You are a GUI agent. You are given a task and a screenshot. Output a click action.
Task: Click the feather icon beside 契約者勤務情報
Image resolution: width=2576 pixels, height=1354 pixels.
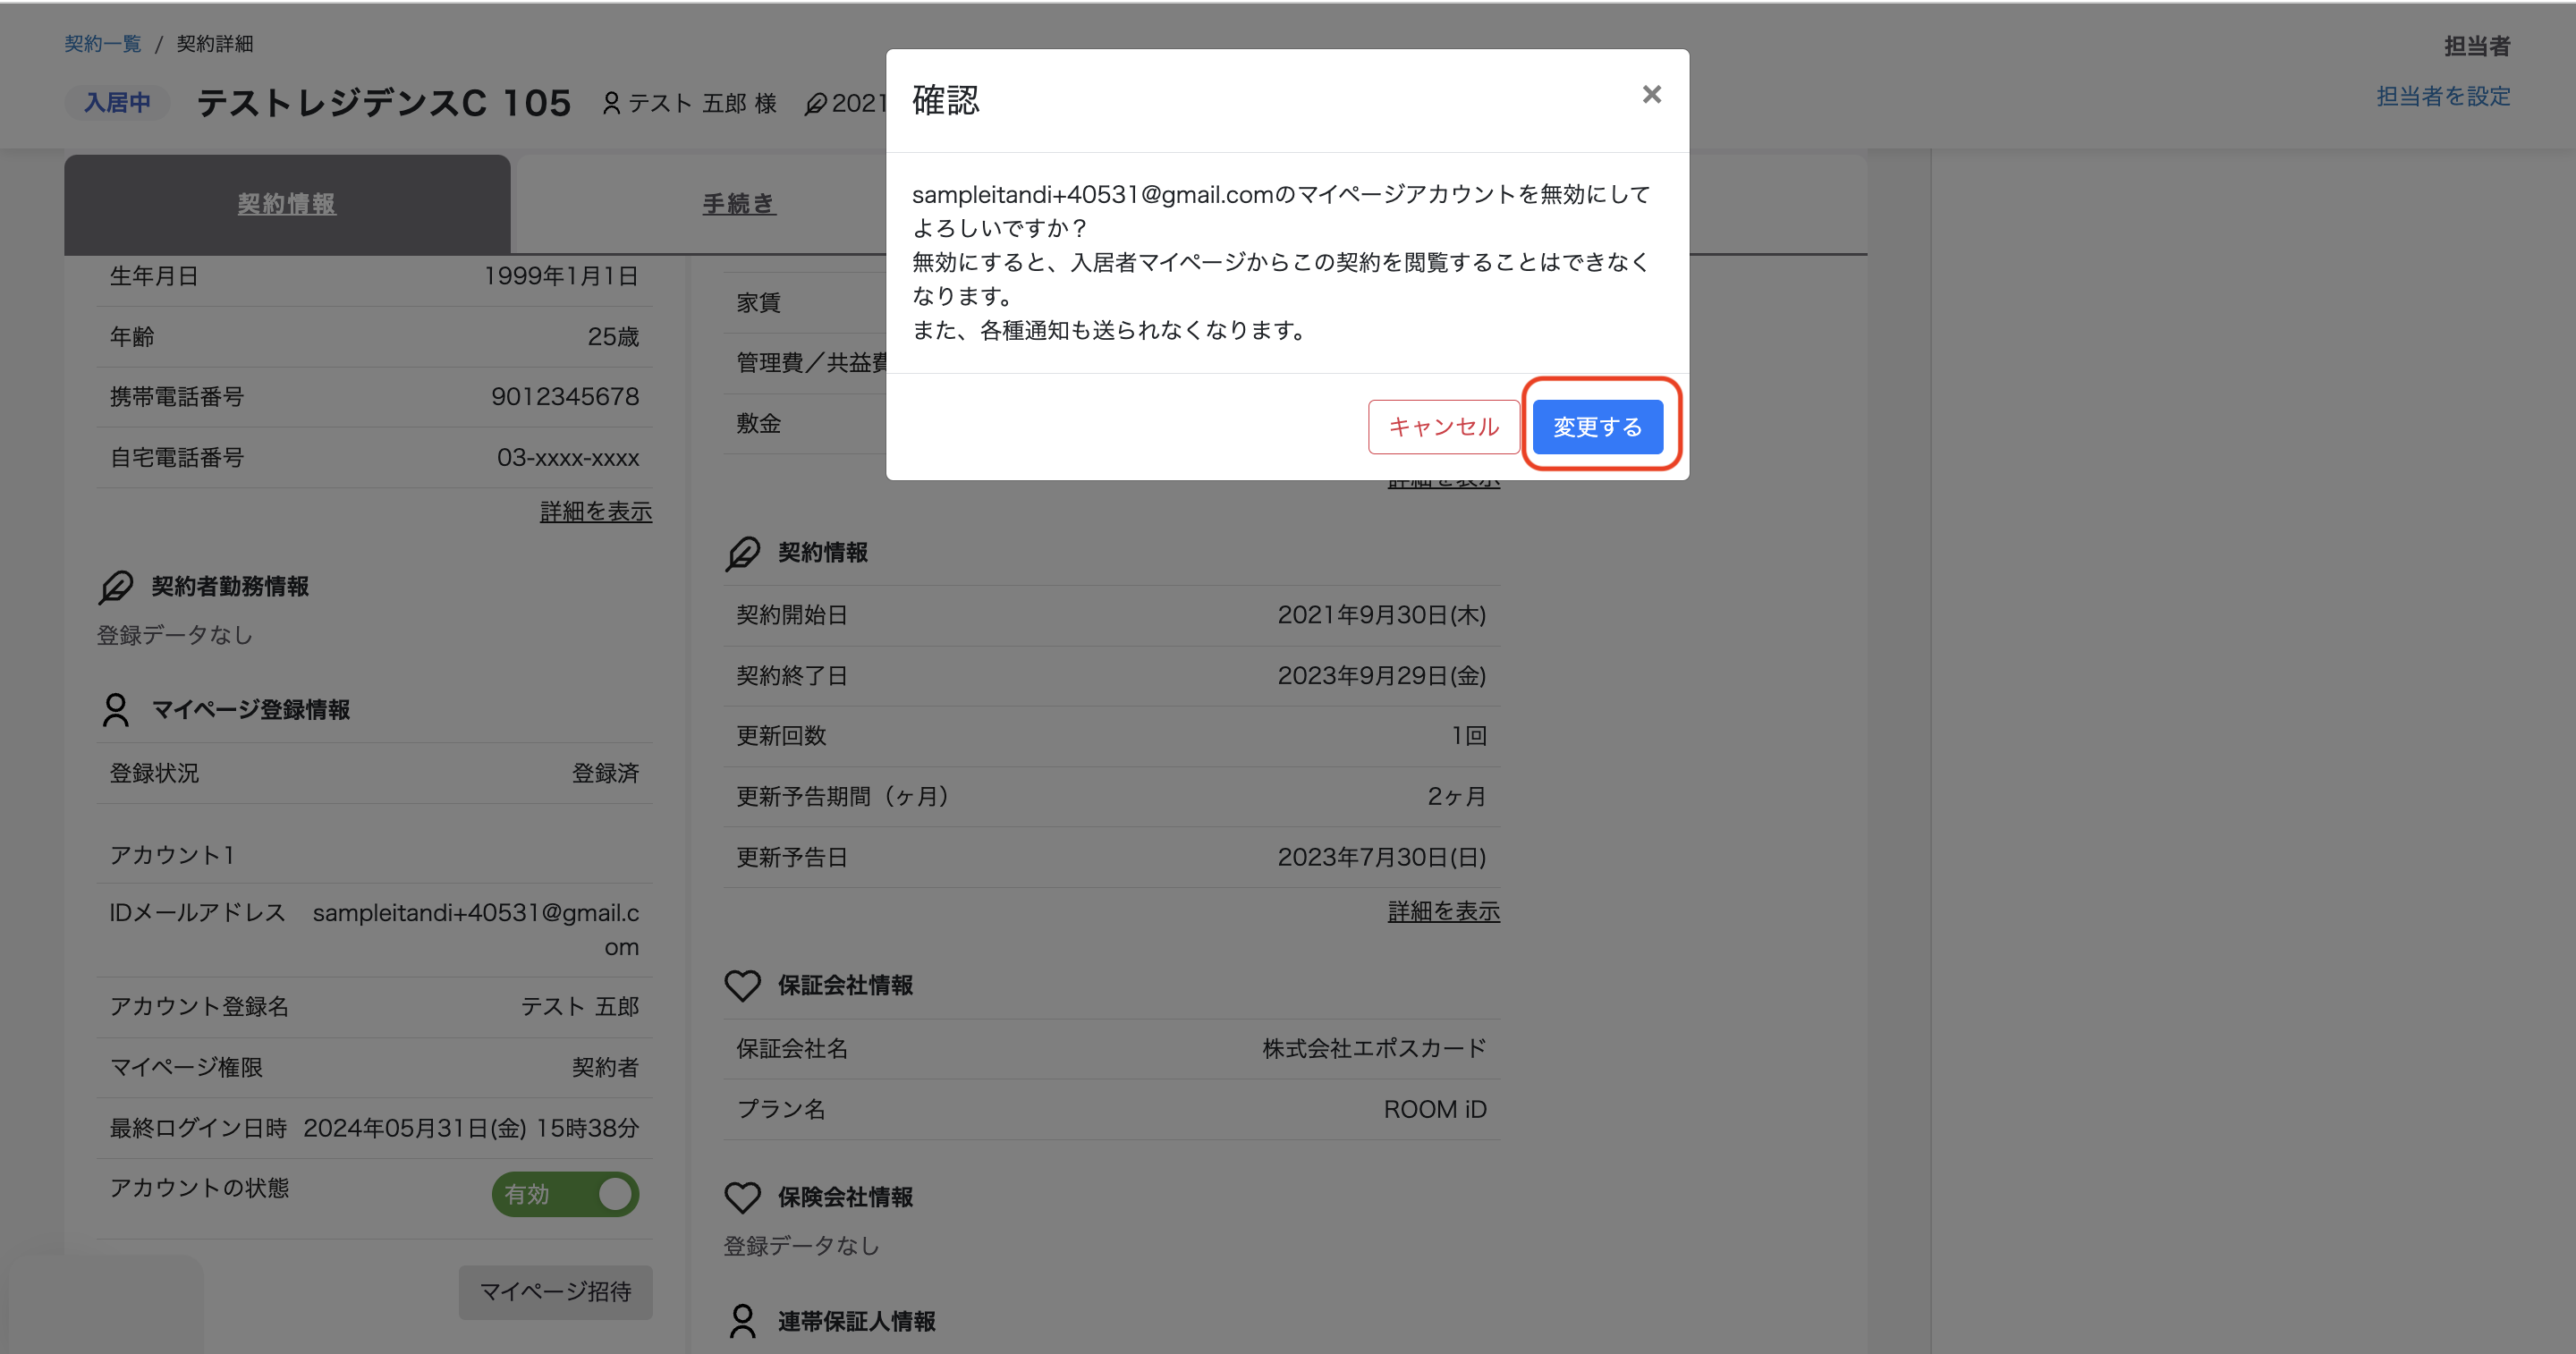pos(115,586)
